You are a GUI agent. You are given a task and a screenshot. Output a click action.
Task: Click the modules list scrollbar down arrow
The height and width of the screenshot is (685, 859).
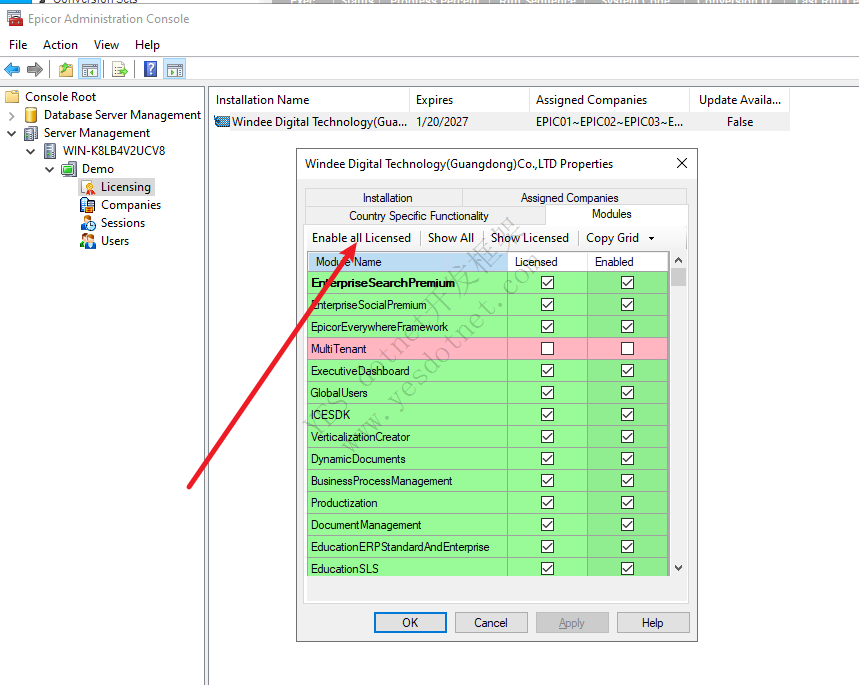point(678,567)
